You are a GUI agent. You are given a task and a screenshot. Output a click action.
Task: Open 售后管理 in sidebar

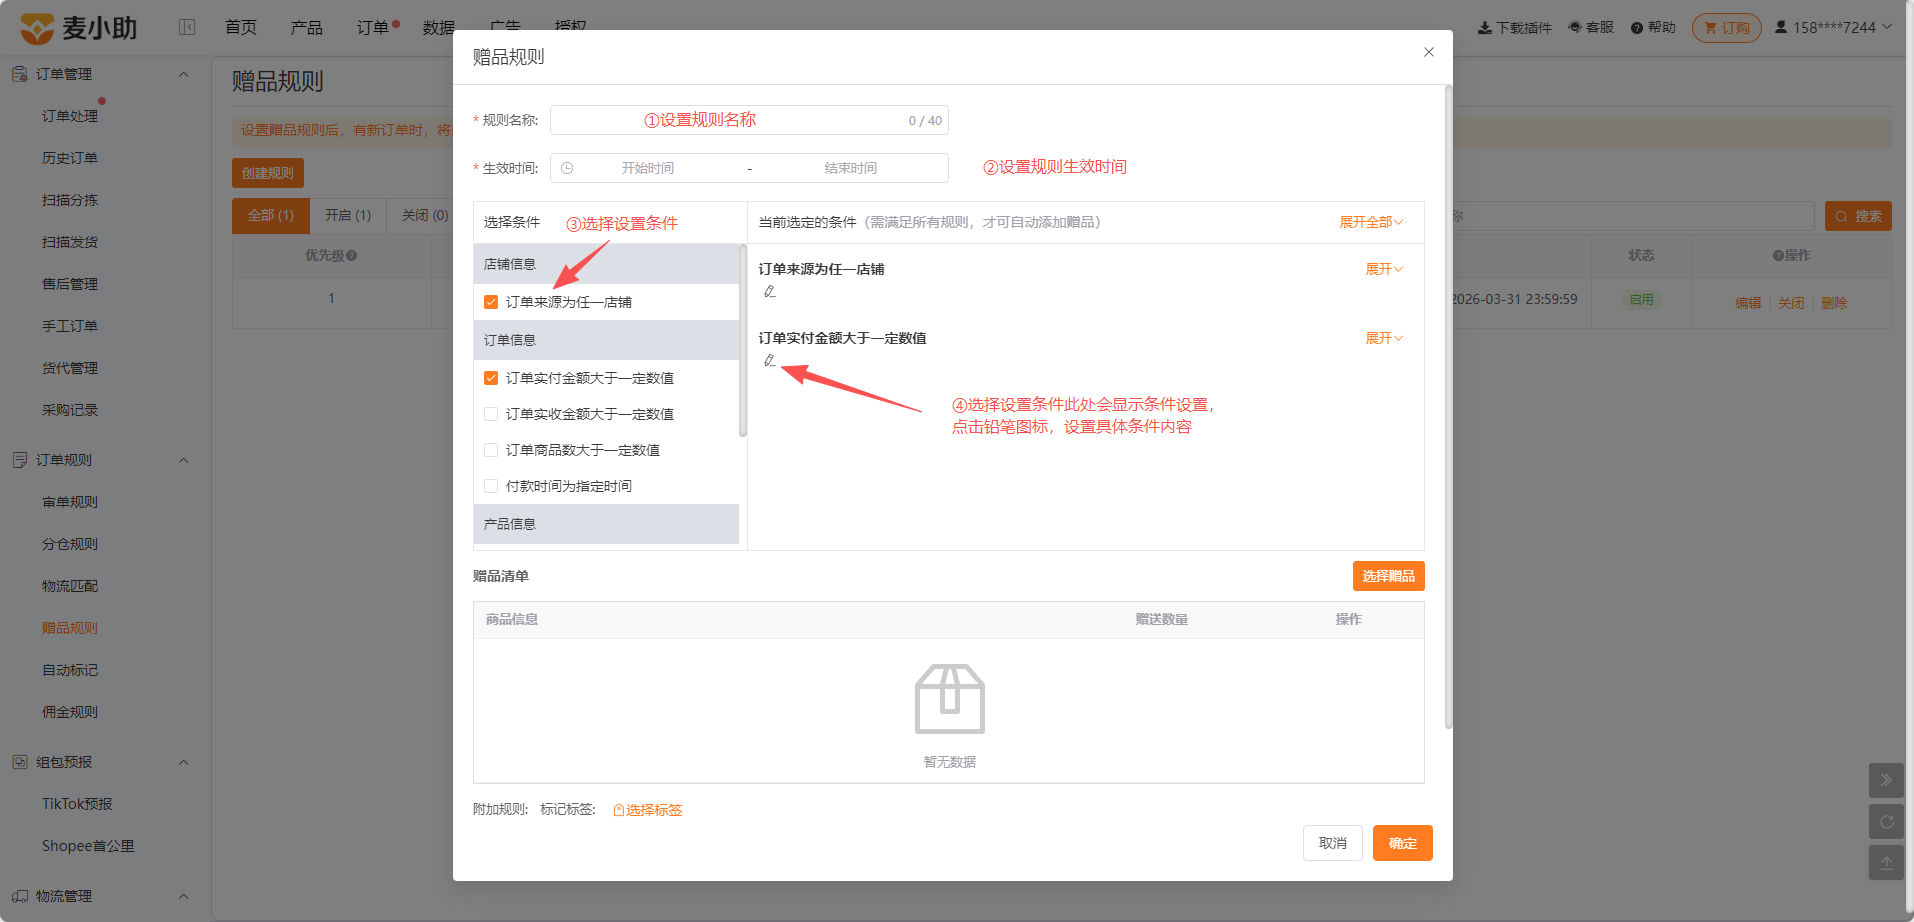(70, 284)
